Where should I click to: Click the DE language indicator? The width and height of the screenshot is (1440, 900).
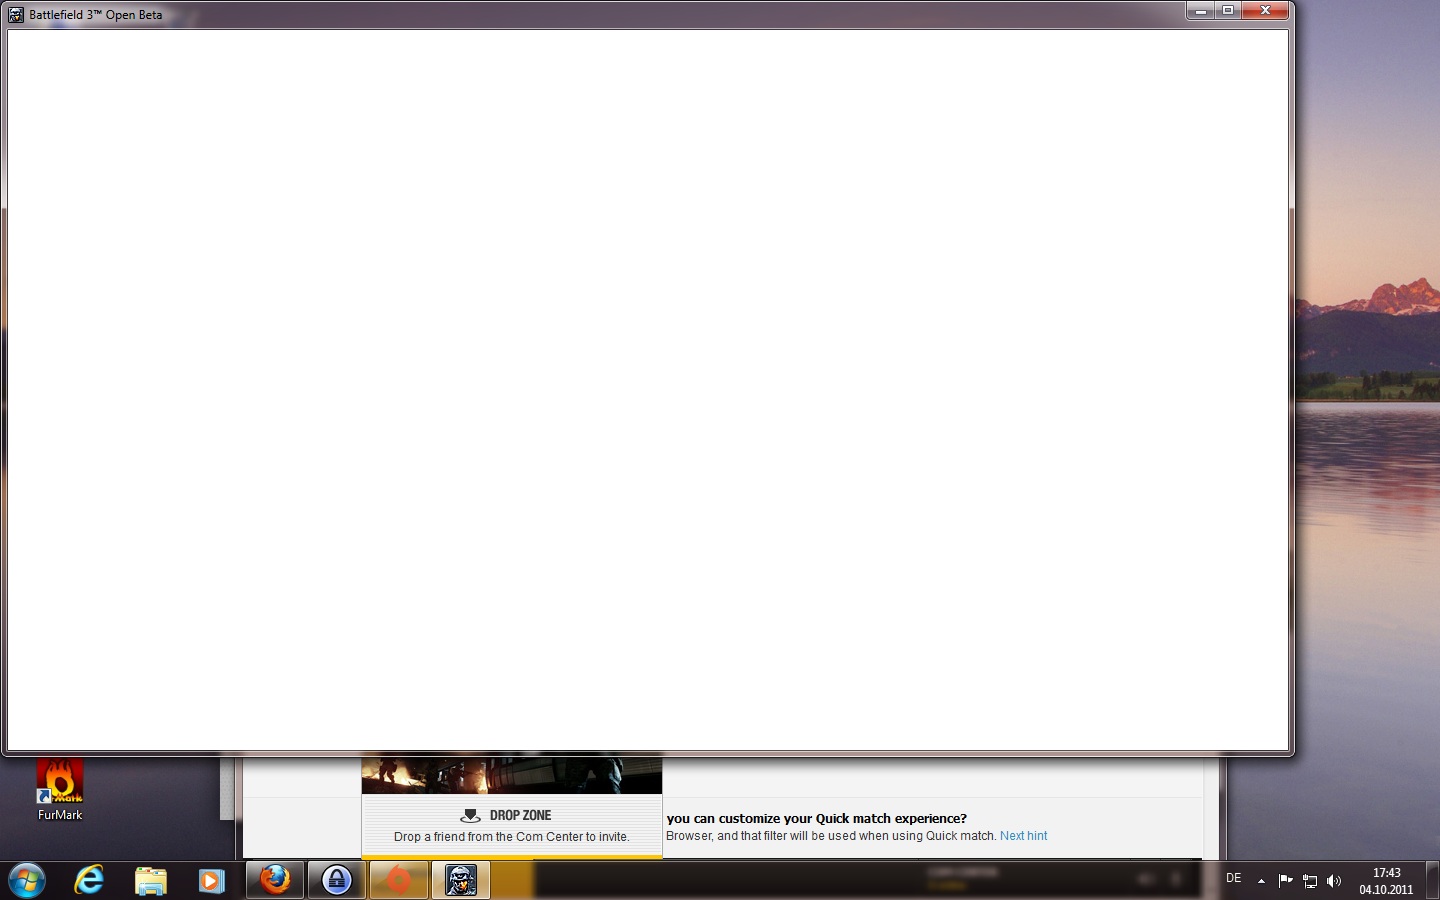coord(1234,878)
